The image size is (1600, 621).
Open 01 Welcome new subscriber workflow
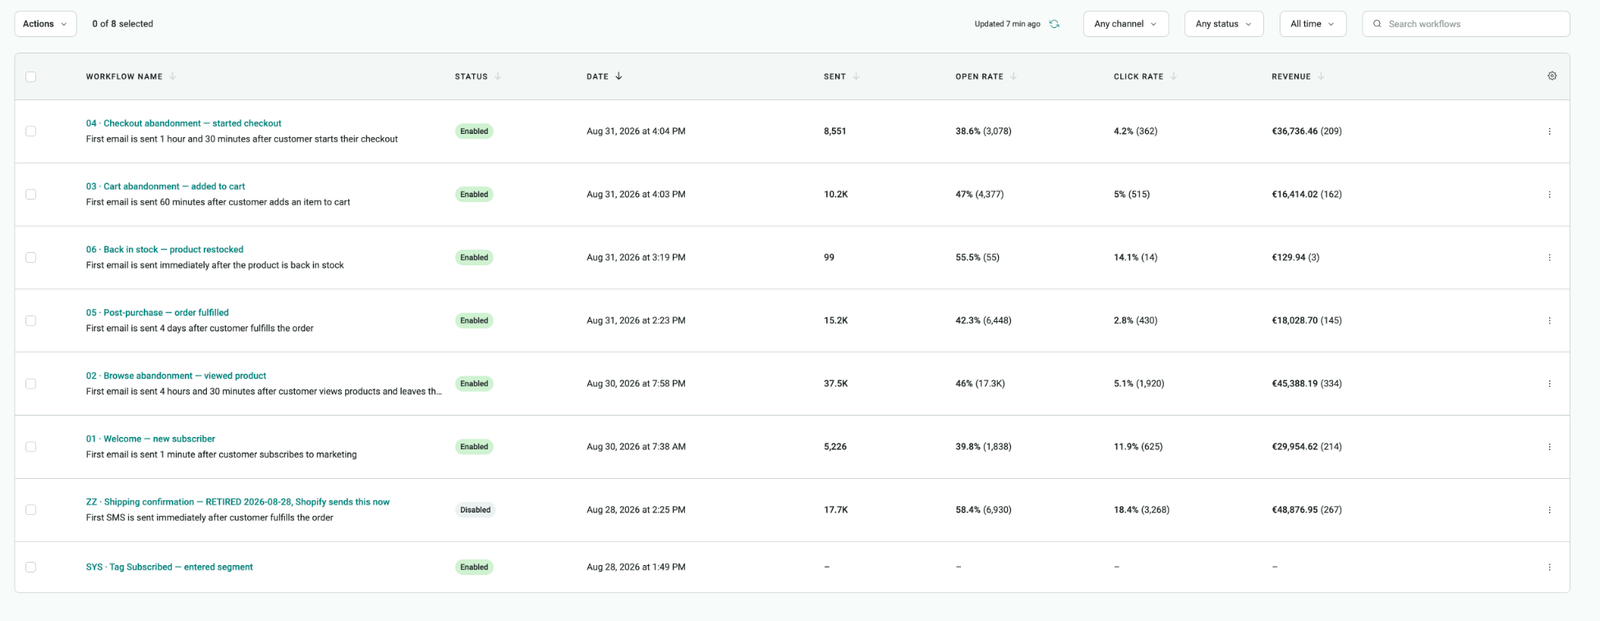point(150,438)
